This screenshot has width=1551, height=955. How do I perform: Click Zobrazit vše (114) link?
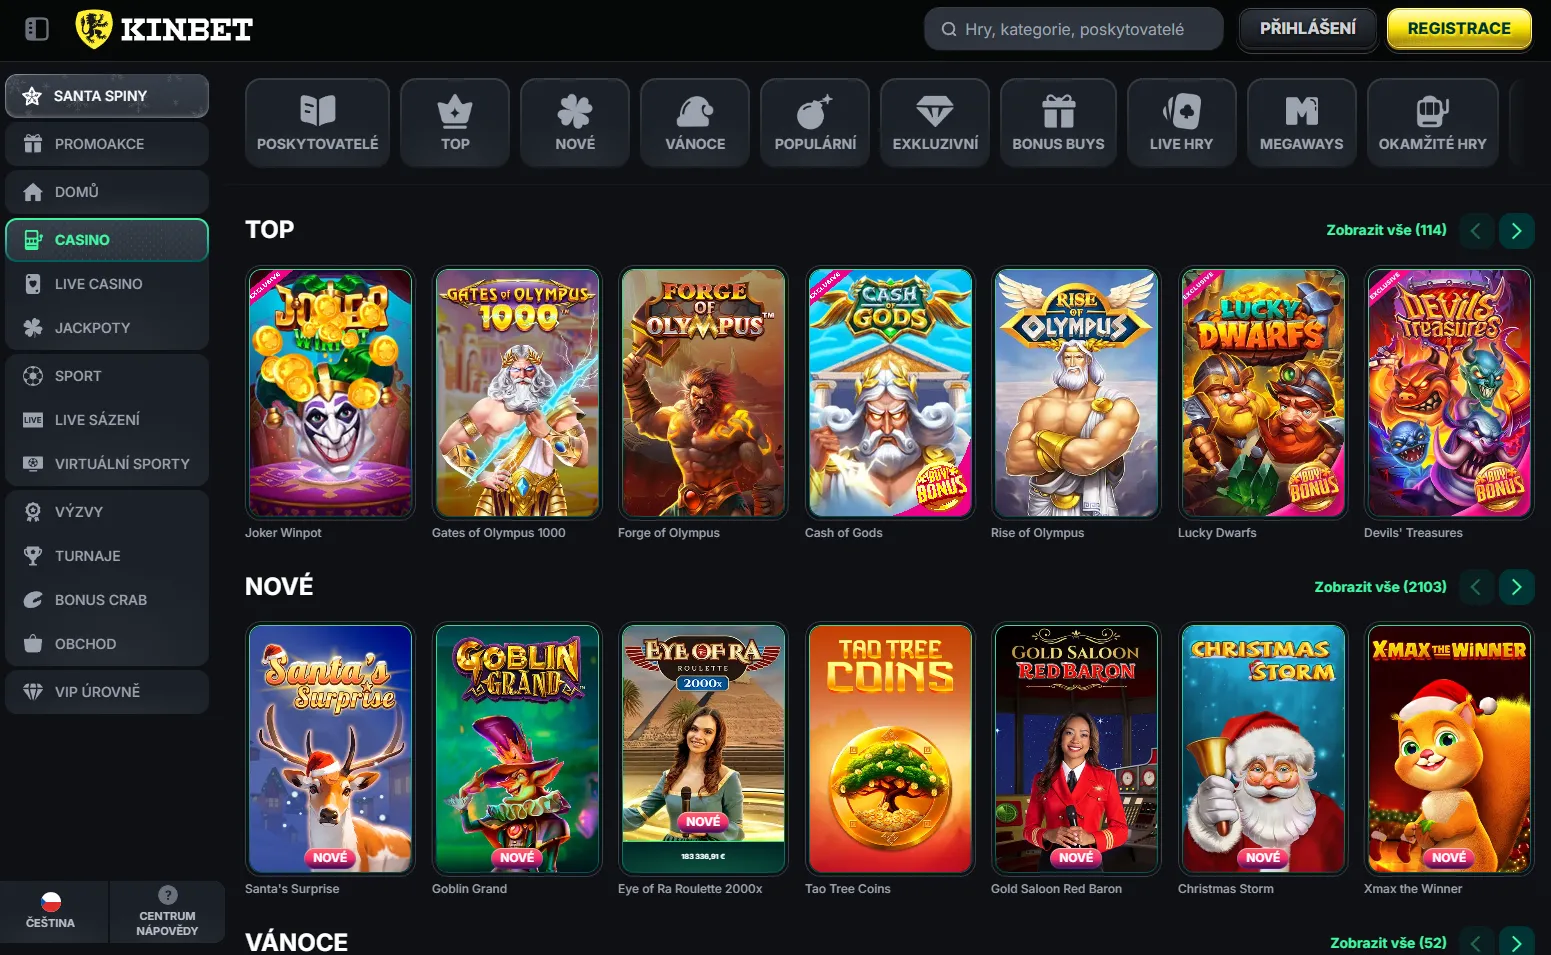1386,230
